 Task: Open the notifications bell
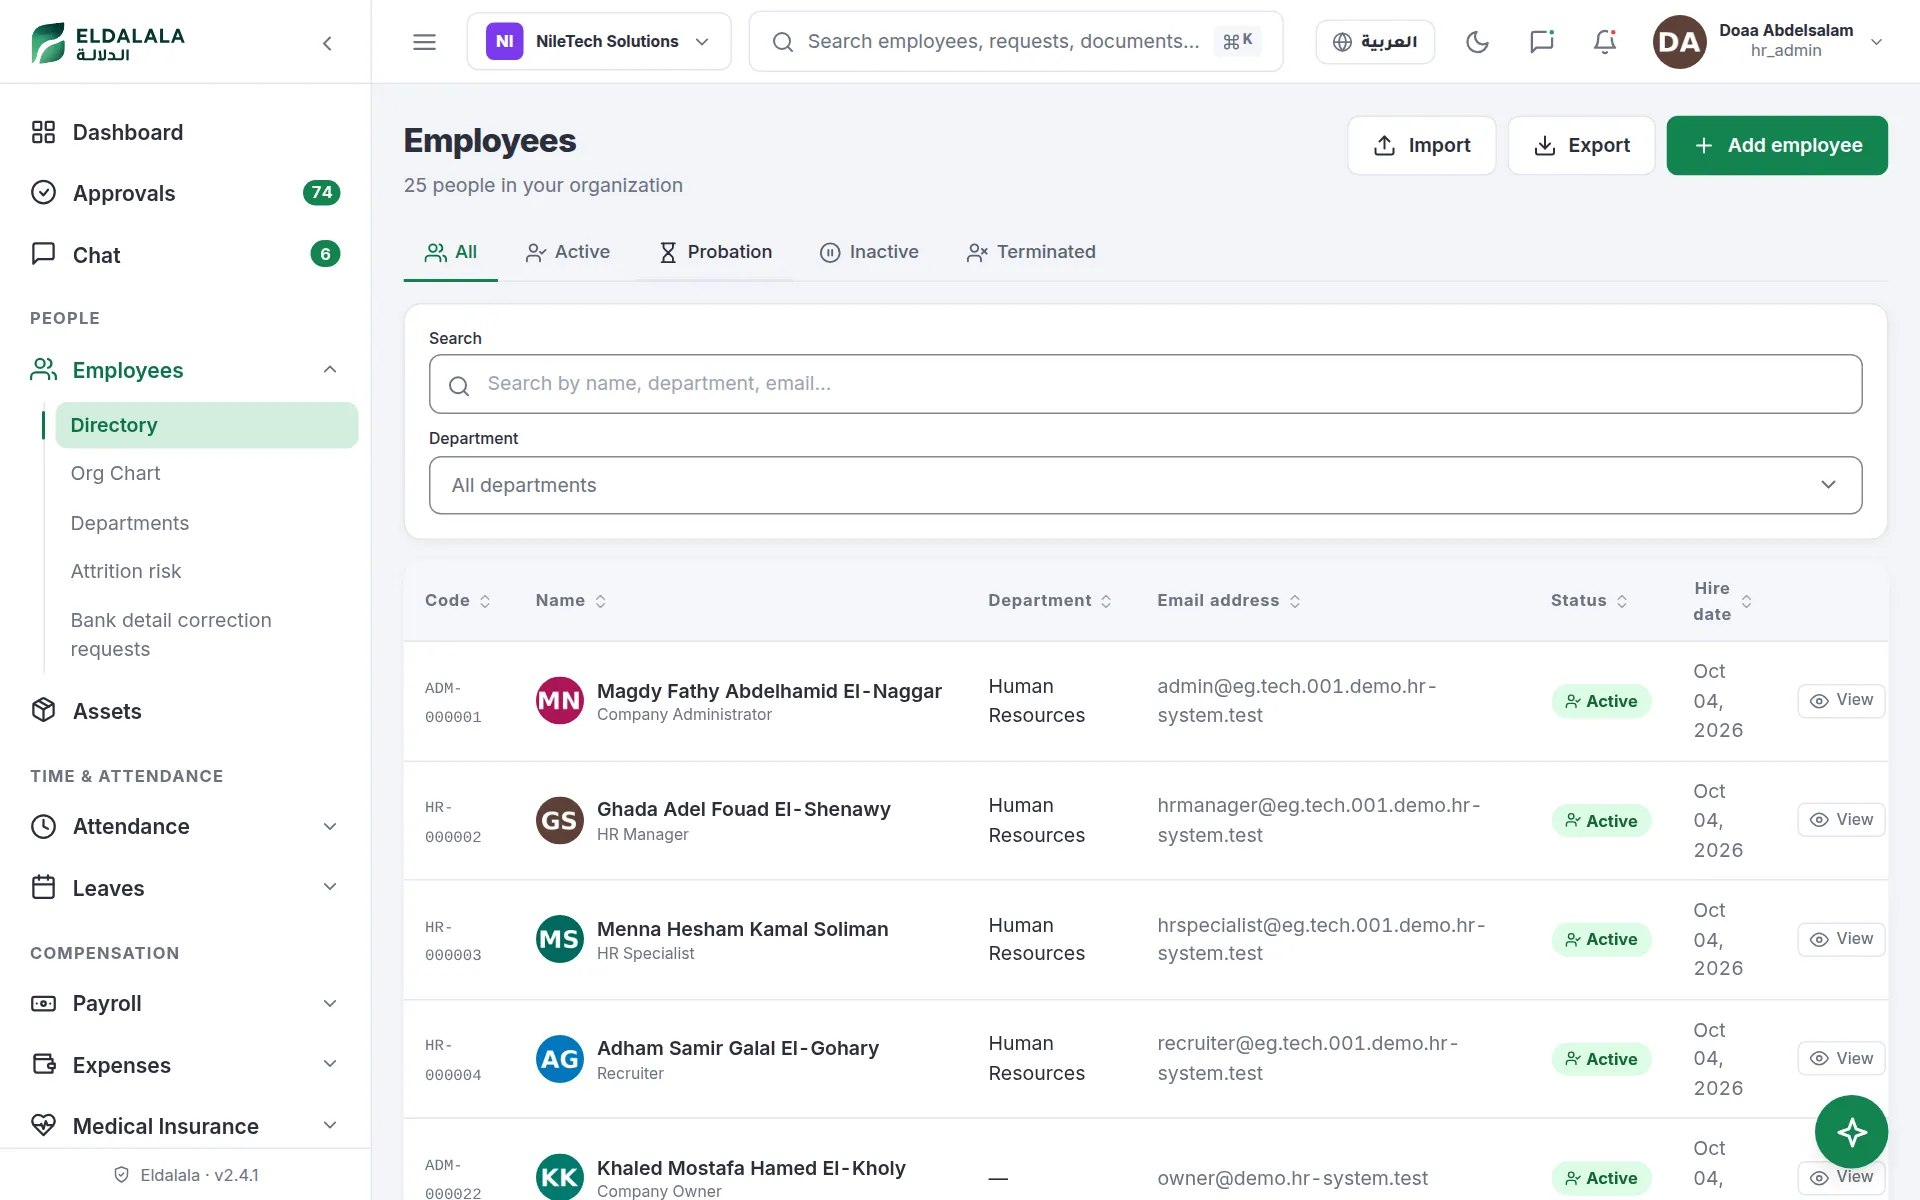pos(1605,42)
